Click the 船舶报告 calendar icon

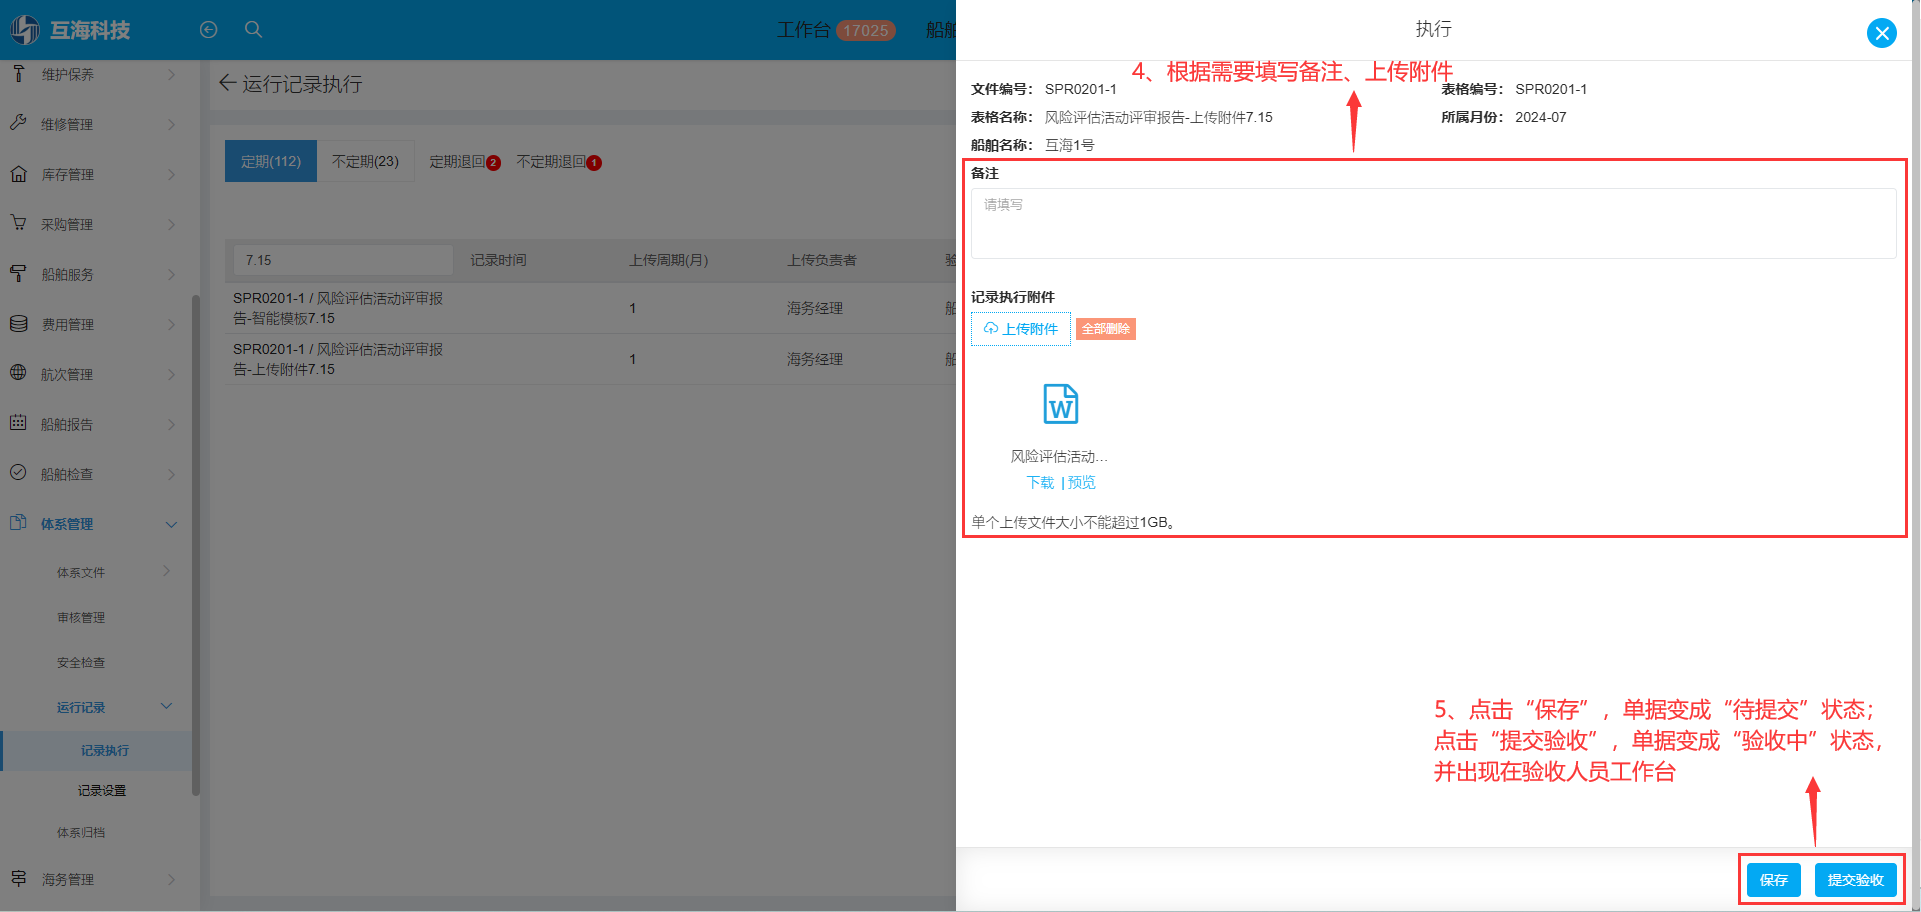(x=18, y=423)
